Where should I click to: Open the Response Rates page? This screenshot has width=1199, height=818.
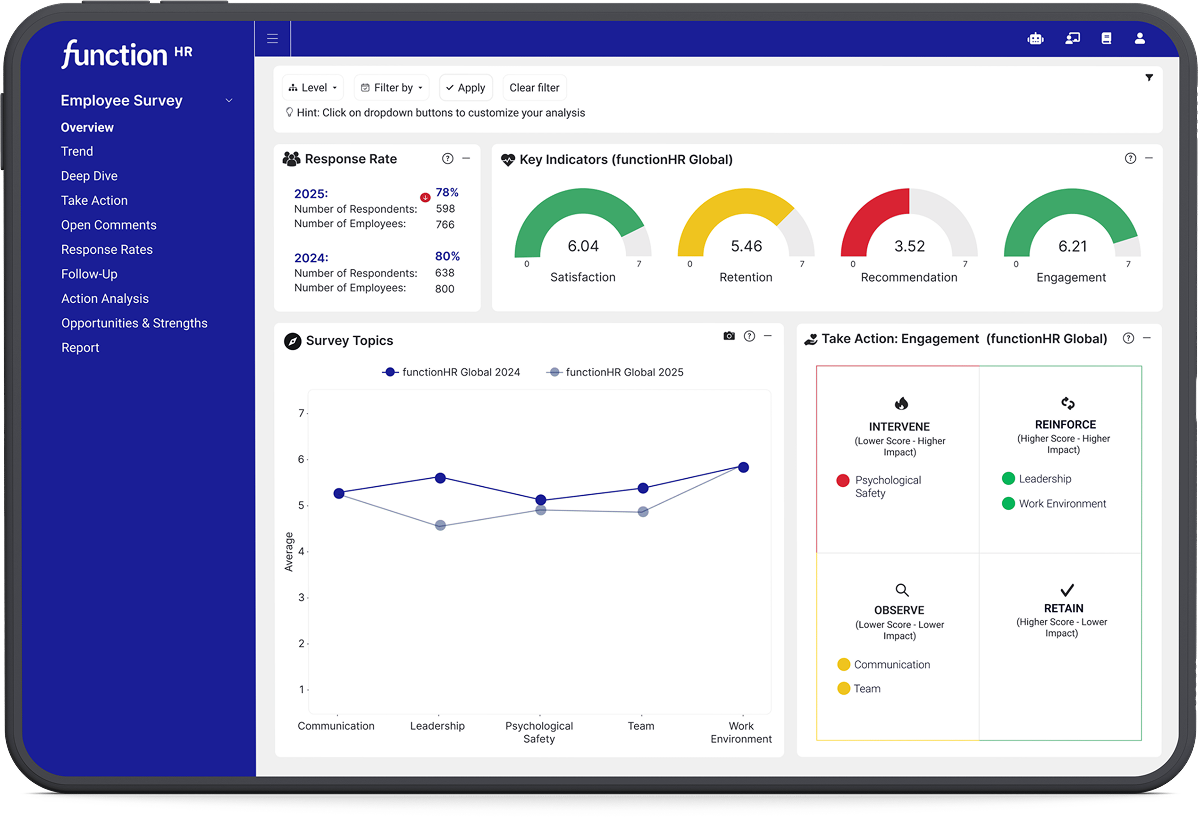click(107, 249)
